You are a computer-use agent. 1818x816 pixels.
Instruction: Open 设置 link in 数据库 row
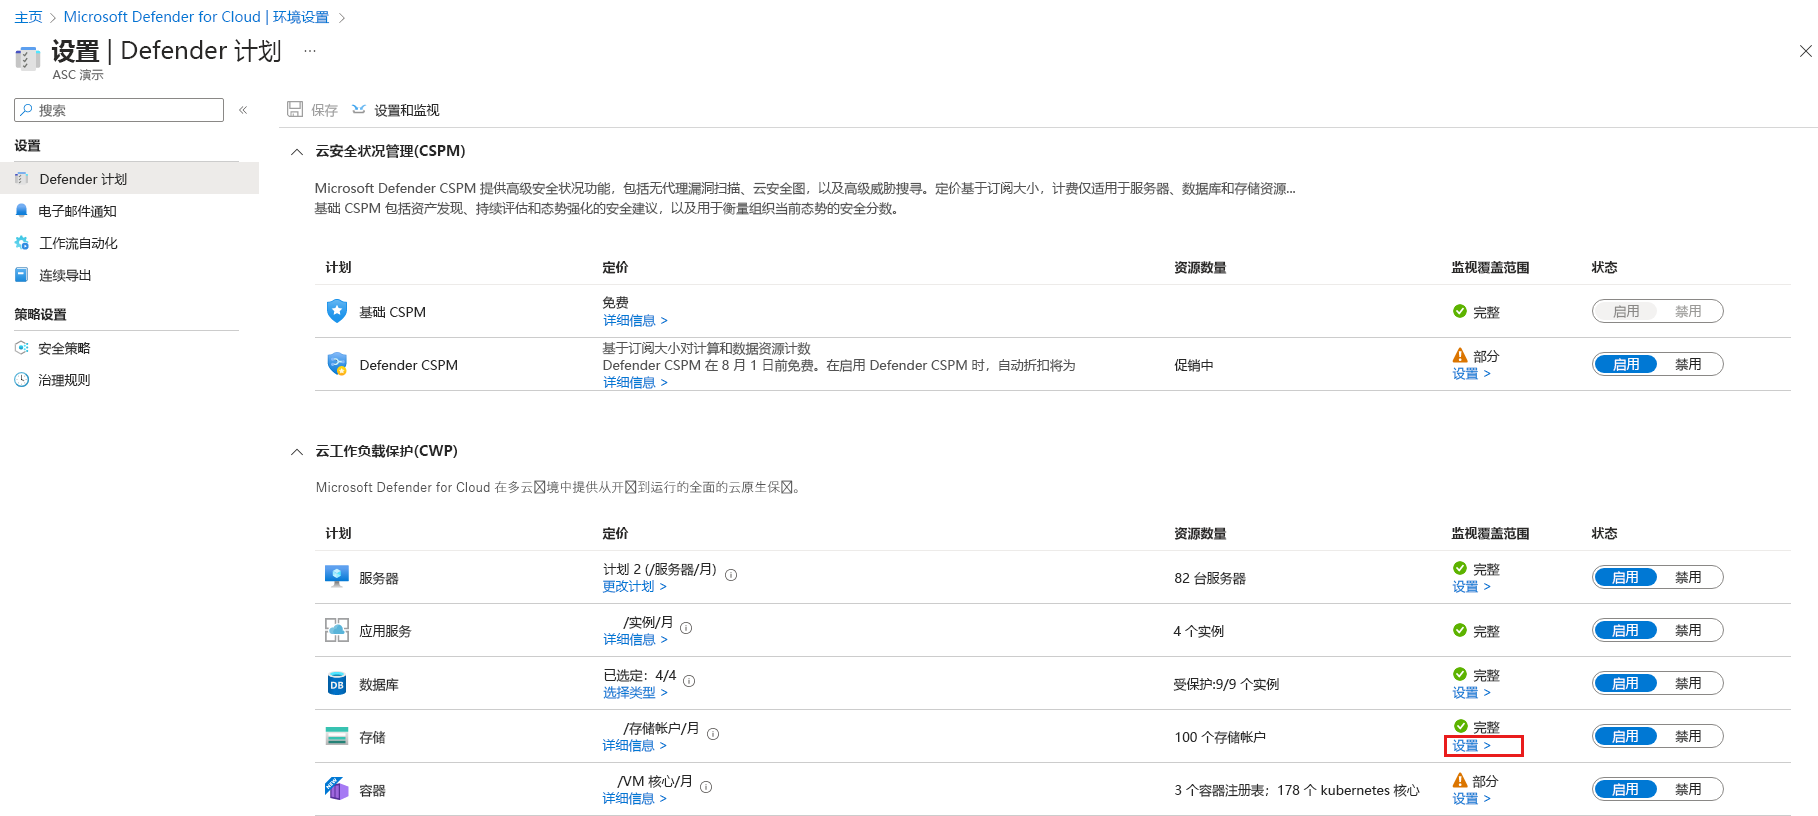(1471, 692)
